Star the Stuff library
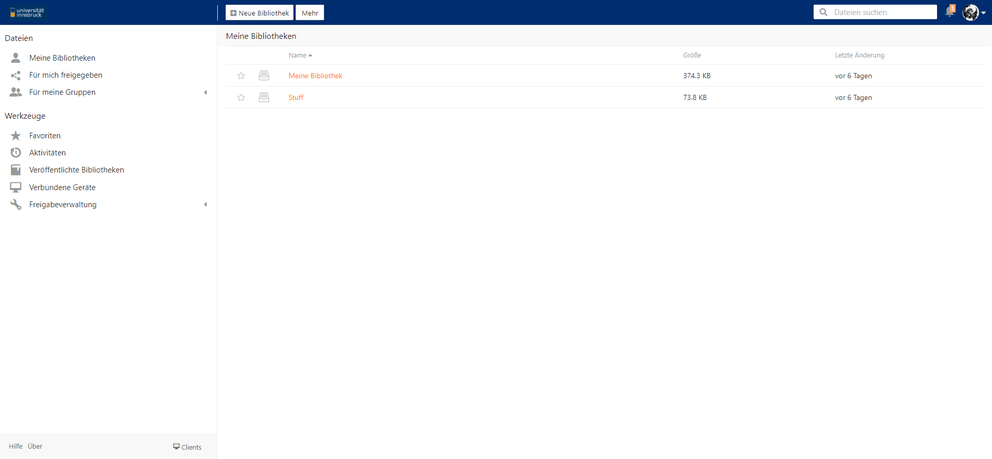The width and height of the screenshot is (992, 459). coord(241,98)
